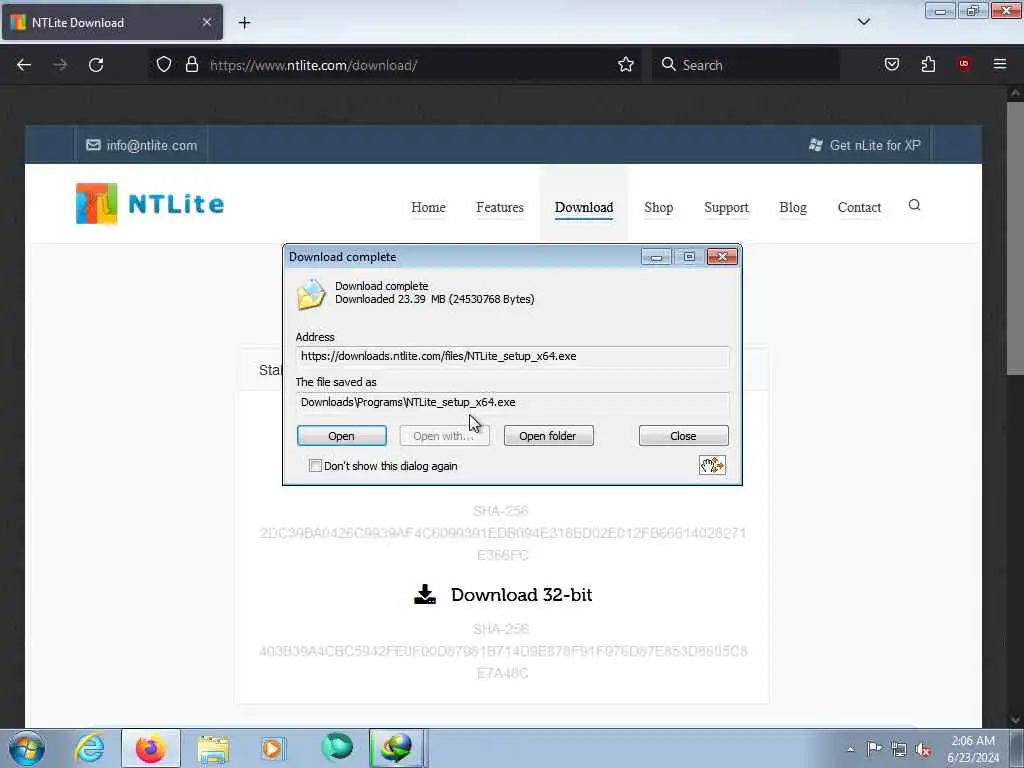
Task: Open Internet Download Manager taskbar icon
Action: 397,748
